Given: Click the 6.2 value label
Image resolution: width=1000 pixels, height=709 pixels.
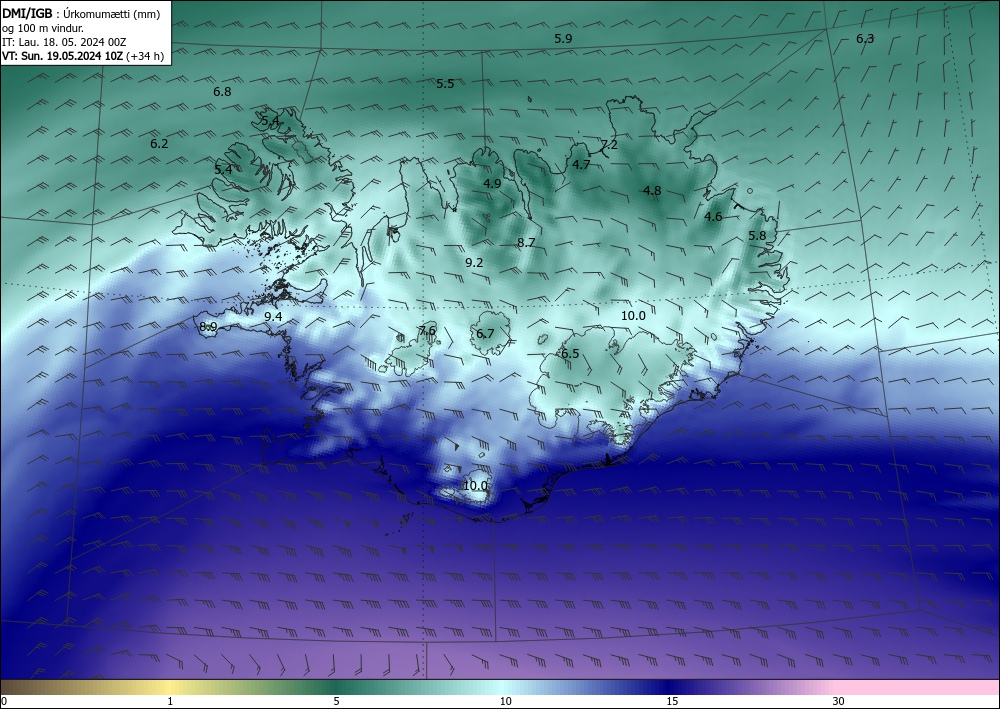Looking at the screenshot, I should [159, 143].
